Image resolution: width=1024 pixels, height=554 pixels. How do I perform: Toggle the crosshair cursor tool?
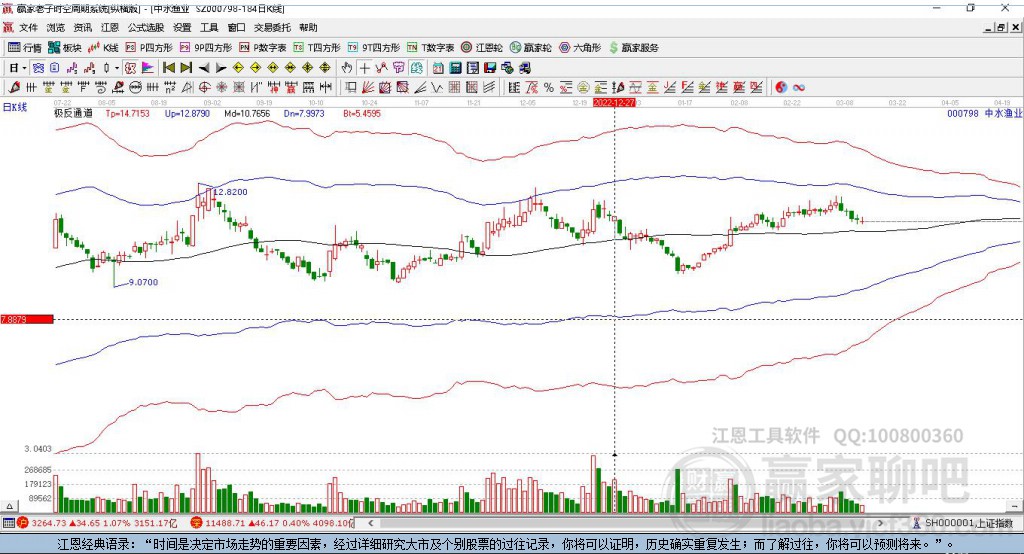tap(364, 68)
